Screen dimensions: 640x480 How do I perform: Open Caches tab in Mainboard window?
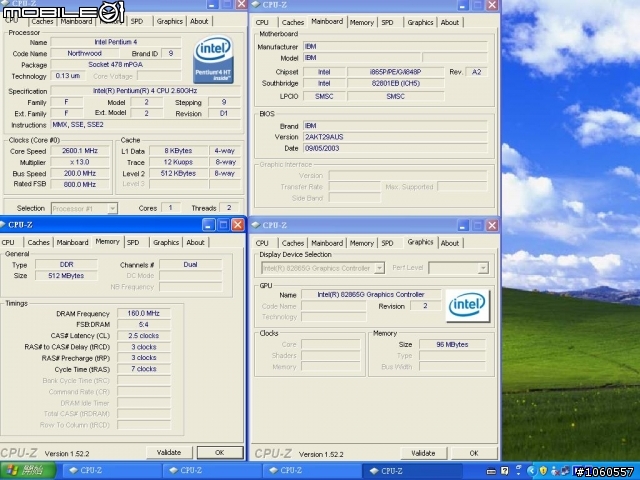coord(293,22)
